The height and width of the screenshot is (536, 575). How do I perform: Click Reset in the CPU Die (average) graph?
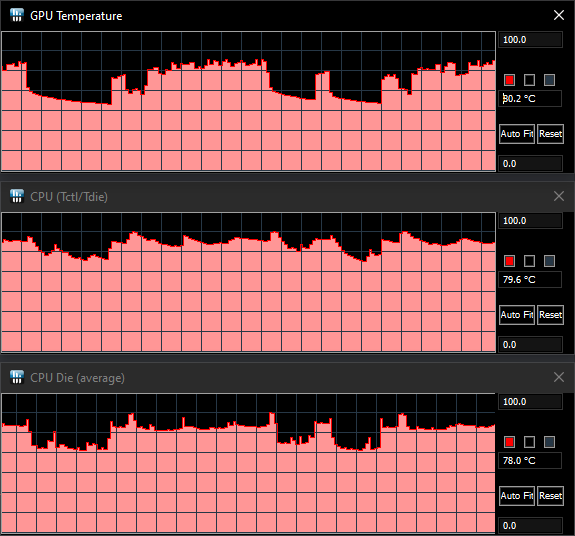550,496
